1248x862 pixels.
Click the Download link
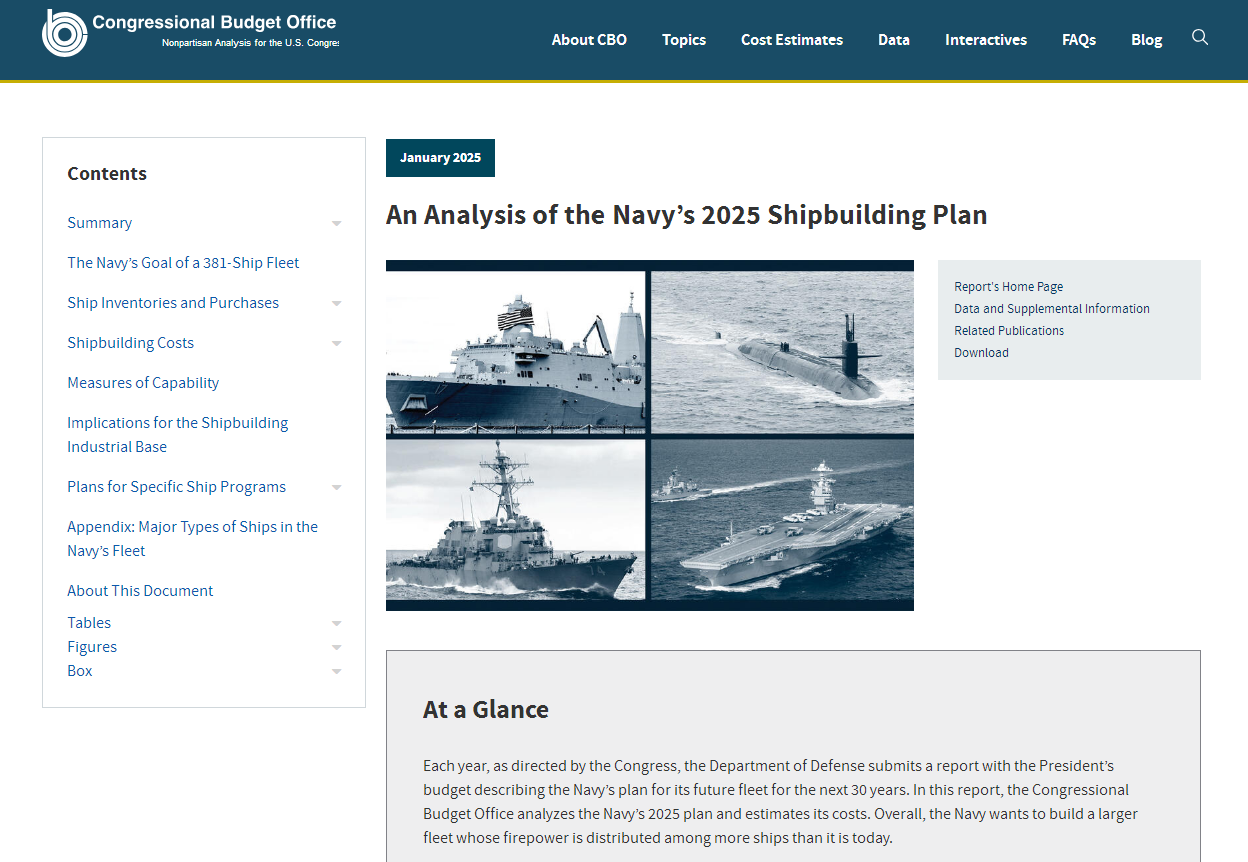coord(981,353)
